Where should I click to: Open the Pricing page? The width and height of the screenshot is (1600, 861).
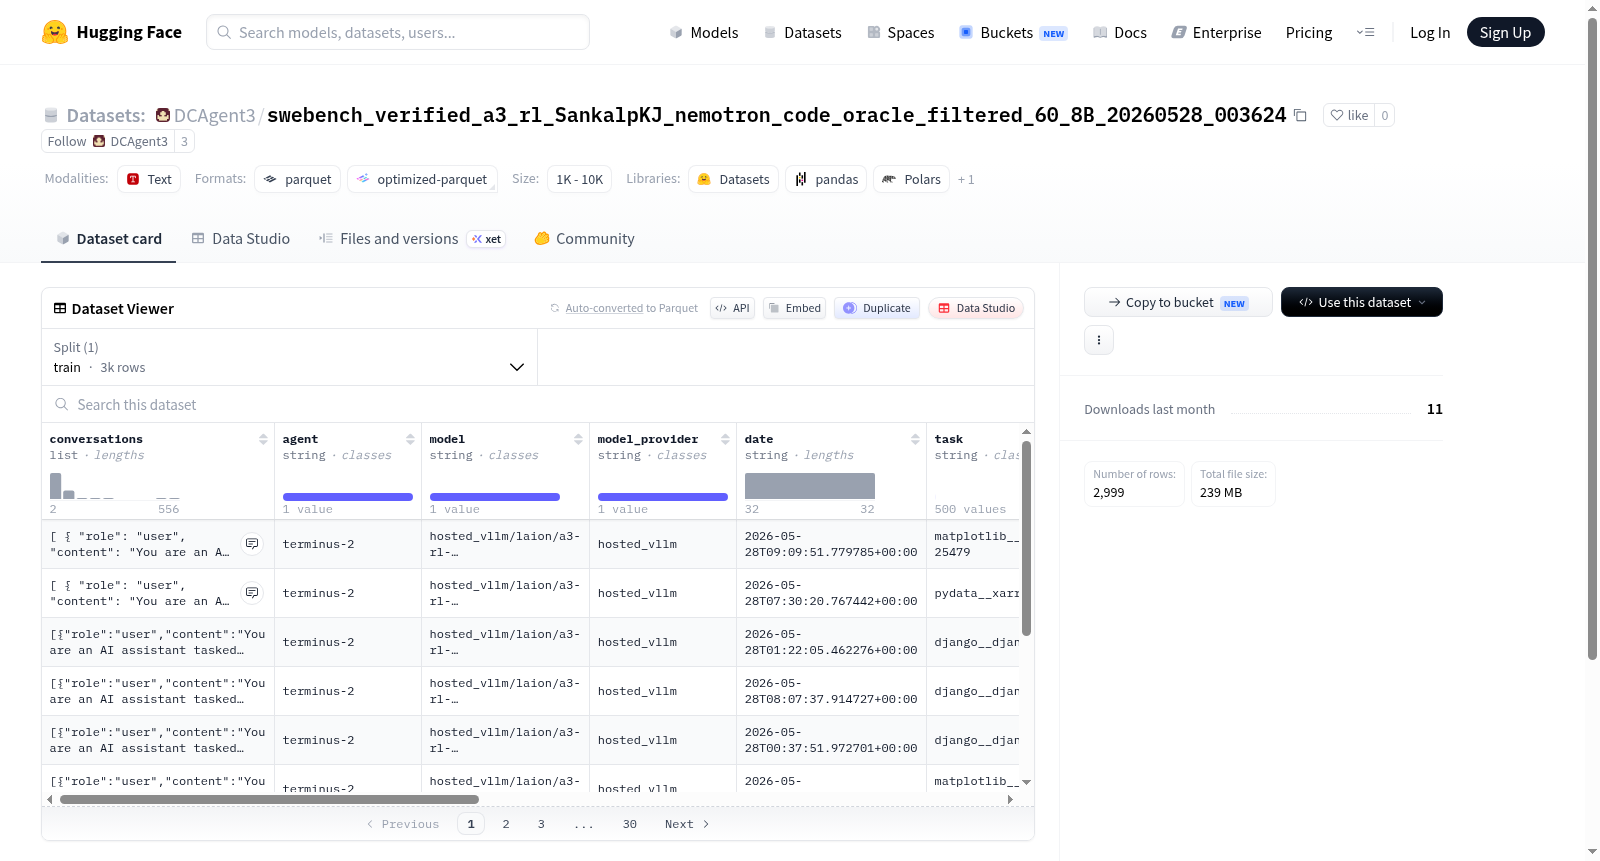tap(1309, 32)
